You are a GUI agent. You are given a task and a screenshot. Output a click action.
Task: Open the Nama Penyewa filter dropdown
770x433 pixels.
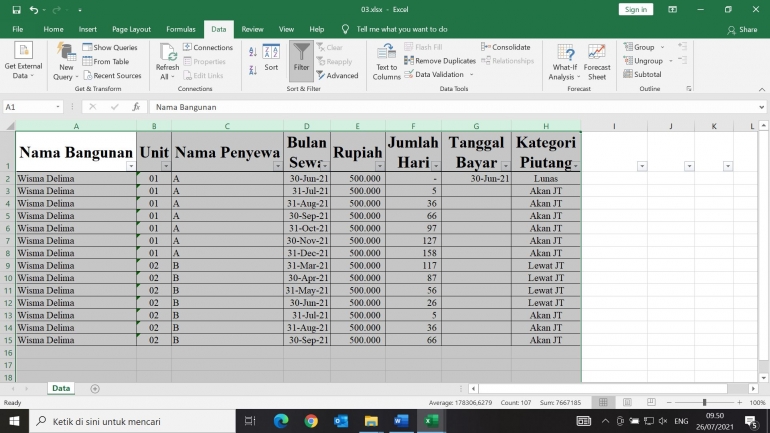click(277, 166)
